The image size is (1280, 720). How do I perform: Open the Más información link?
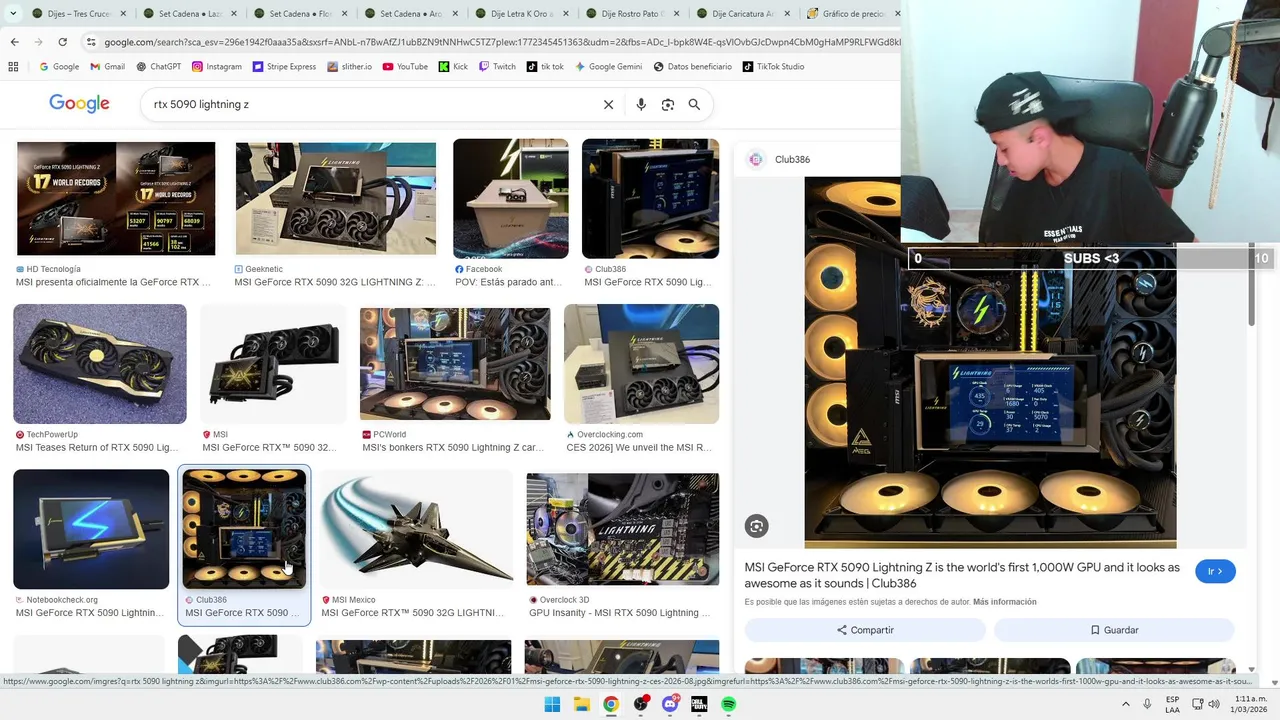pos(1004,602)
